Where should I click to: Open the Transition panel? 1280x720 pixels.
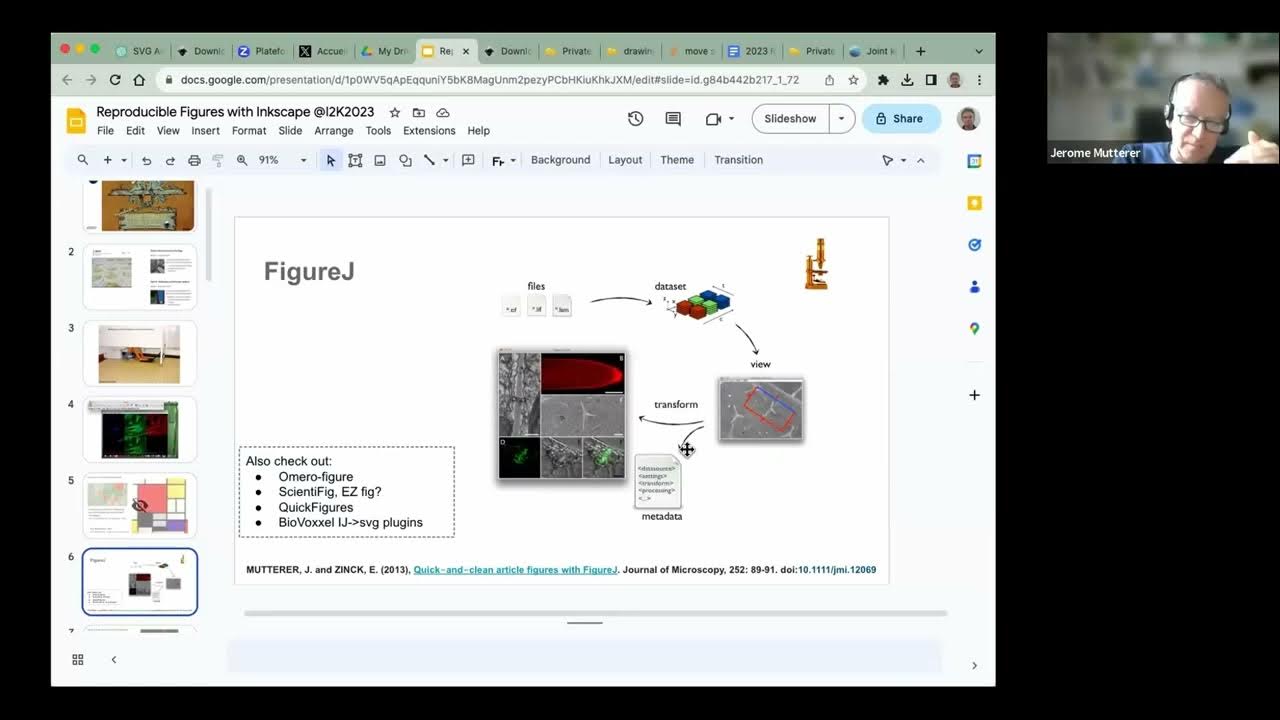738,160
